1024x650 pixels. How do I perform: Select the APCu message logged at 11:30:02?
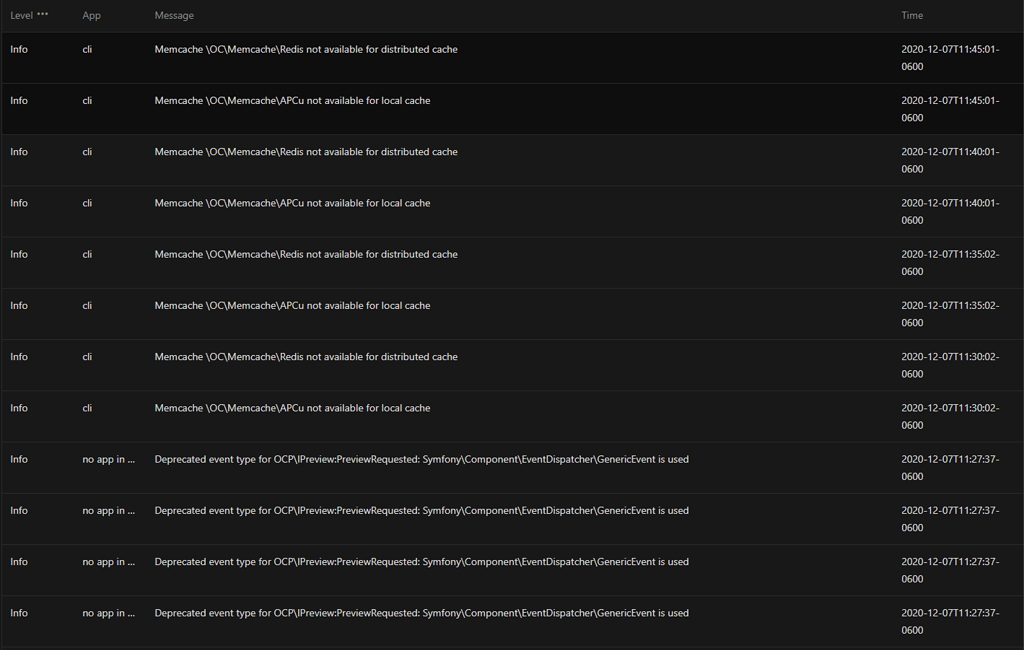292,408
